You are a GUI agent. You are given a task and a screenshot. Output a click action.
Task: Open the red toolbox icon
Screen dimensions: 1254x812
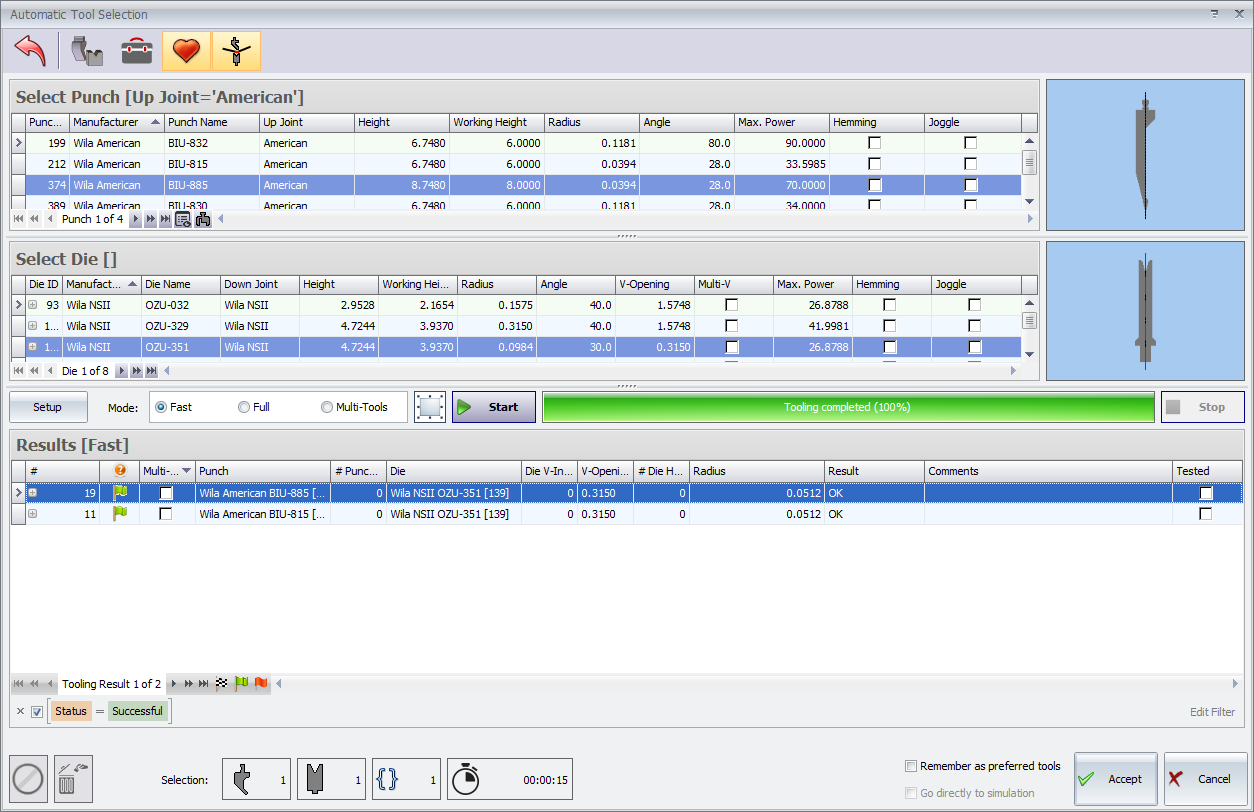point(137,50)
